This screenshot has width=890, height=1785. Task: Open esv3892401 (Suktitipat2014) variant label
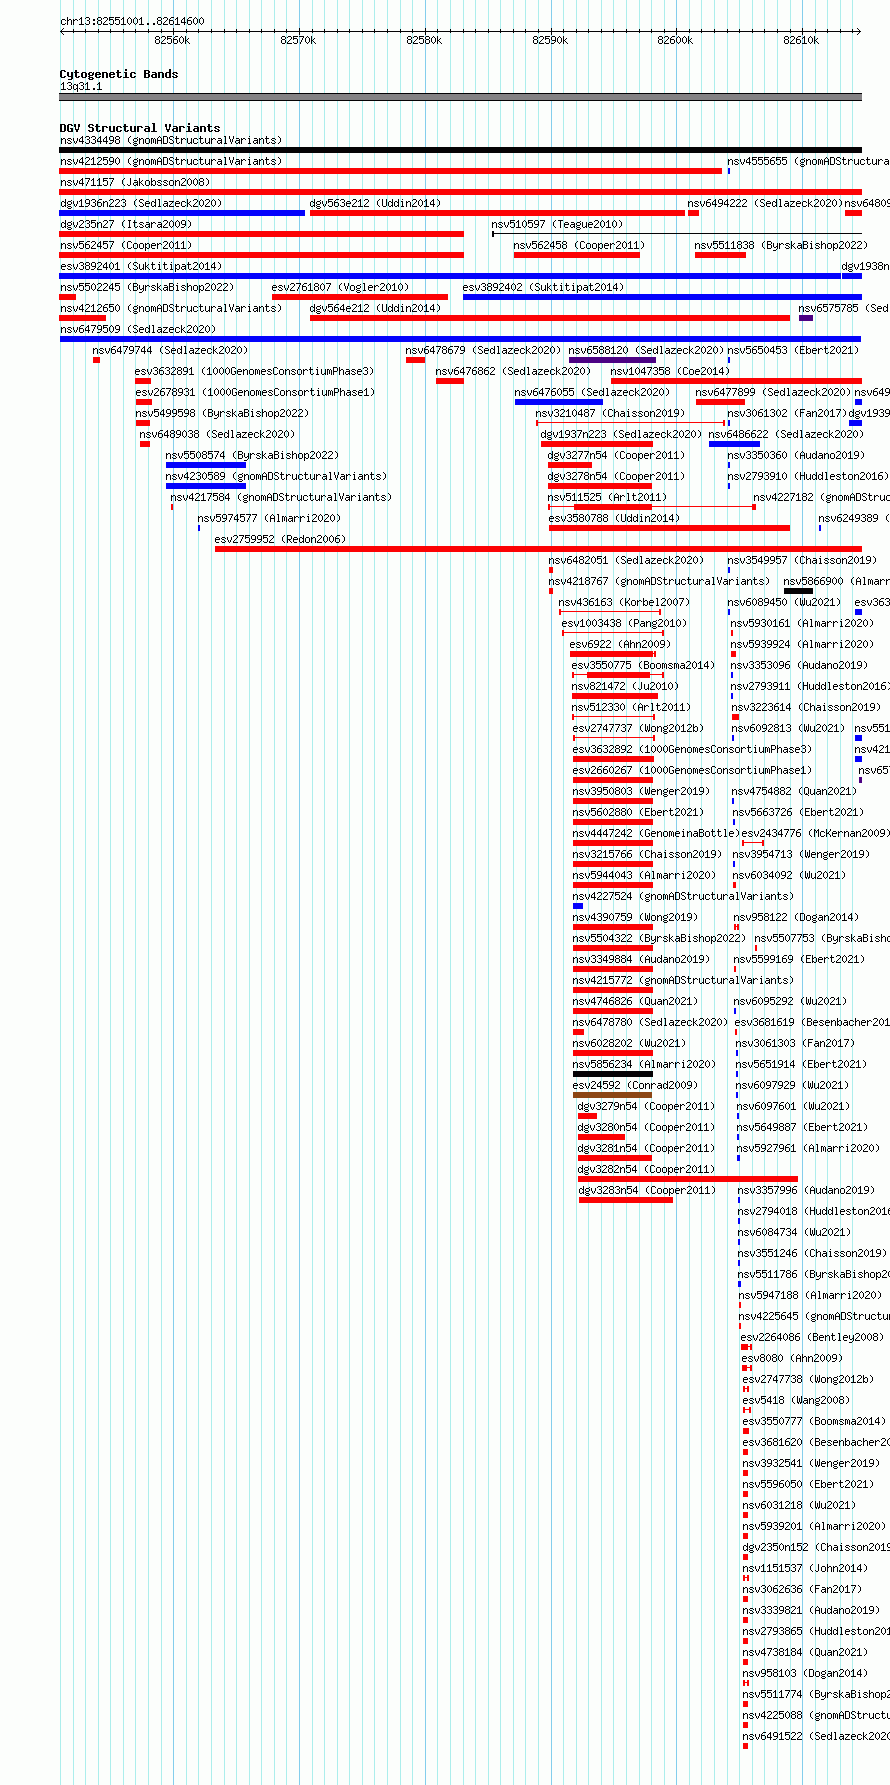(141, 266)
